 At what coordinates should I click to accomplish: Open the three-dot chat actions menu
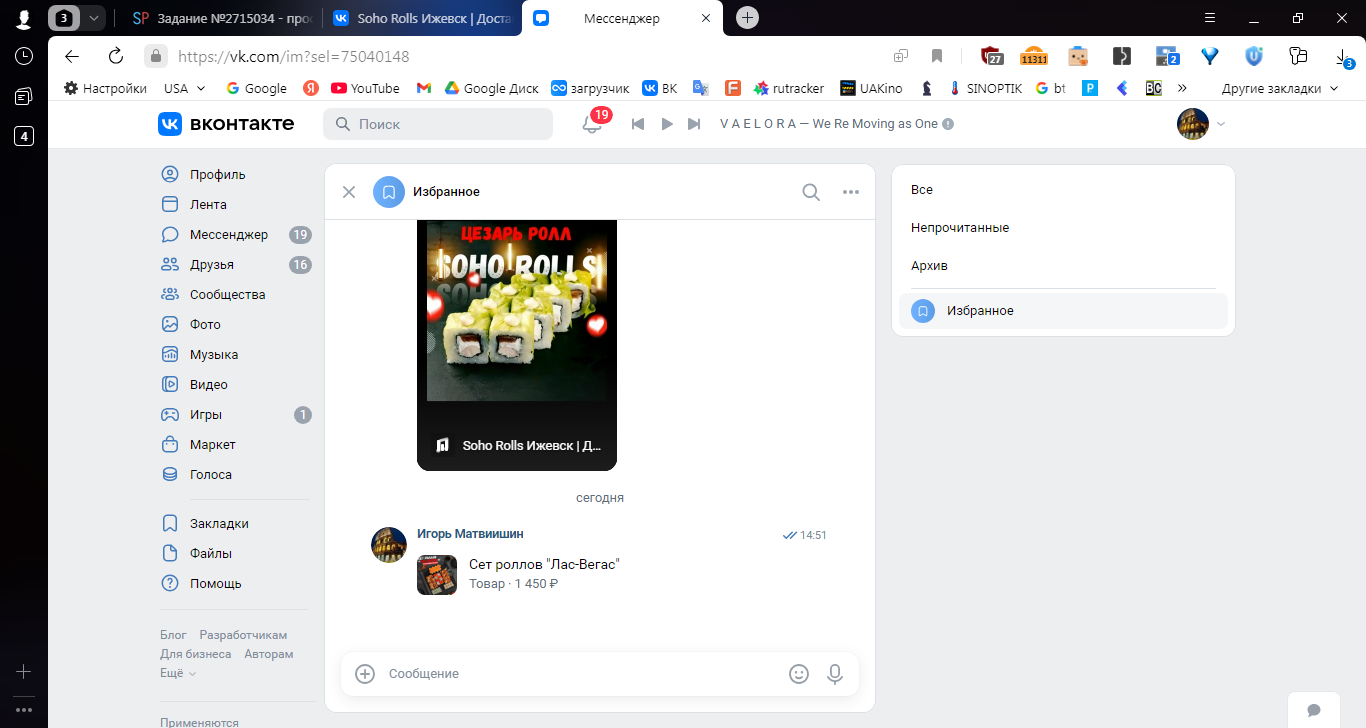click(x=851, y=192)
